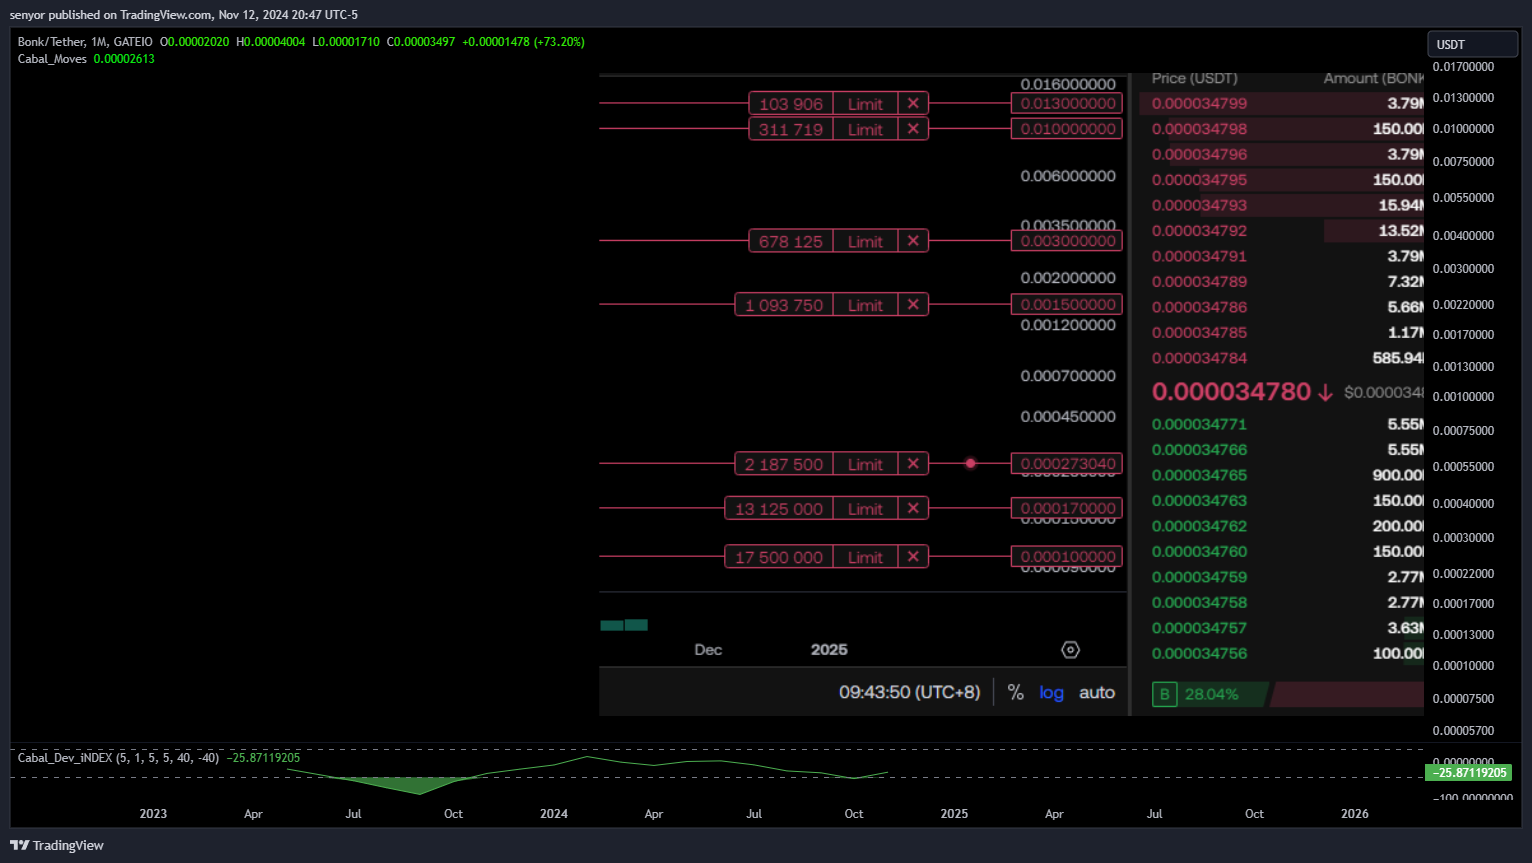Select the 2 187 500 order quantity label

point(784,464)
